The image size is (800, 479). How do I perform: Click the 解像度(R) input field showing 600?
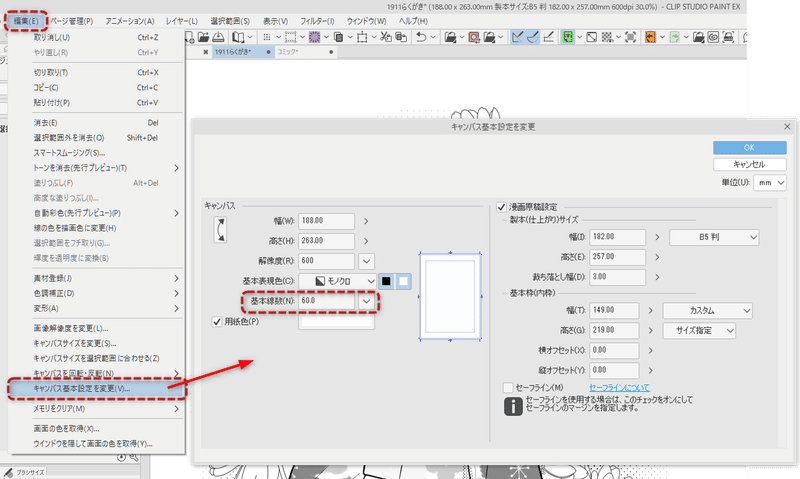pyautogui.click(x=327, y=261)
